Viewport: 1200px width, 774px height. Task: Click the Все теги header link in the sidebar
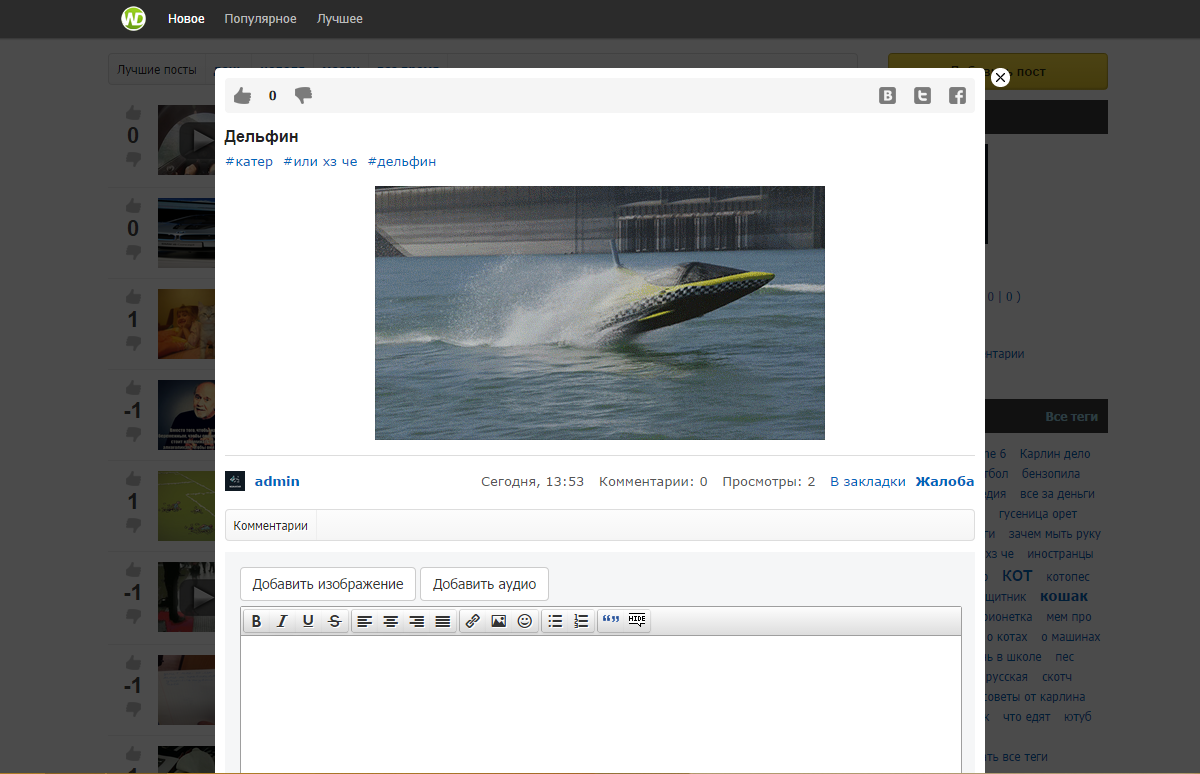(1071, 417)
